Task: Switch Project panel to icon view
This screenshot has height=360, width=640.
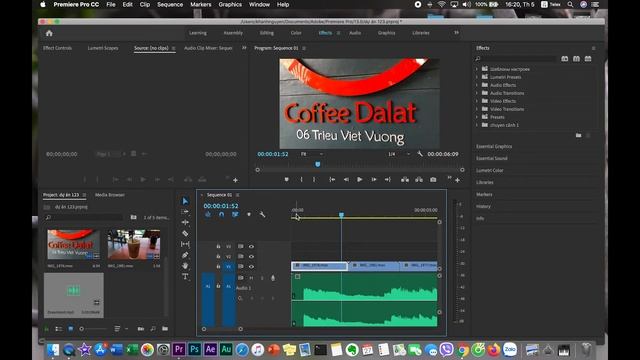Action: pyautogui.click(x=71, y=329)
